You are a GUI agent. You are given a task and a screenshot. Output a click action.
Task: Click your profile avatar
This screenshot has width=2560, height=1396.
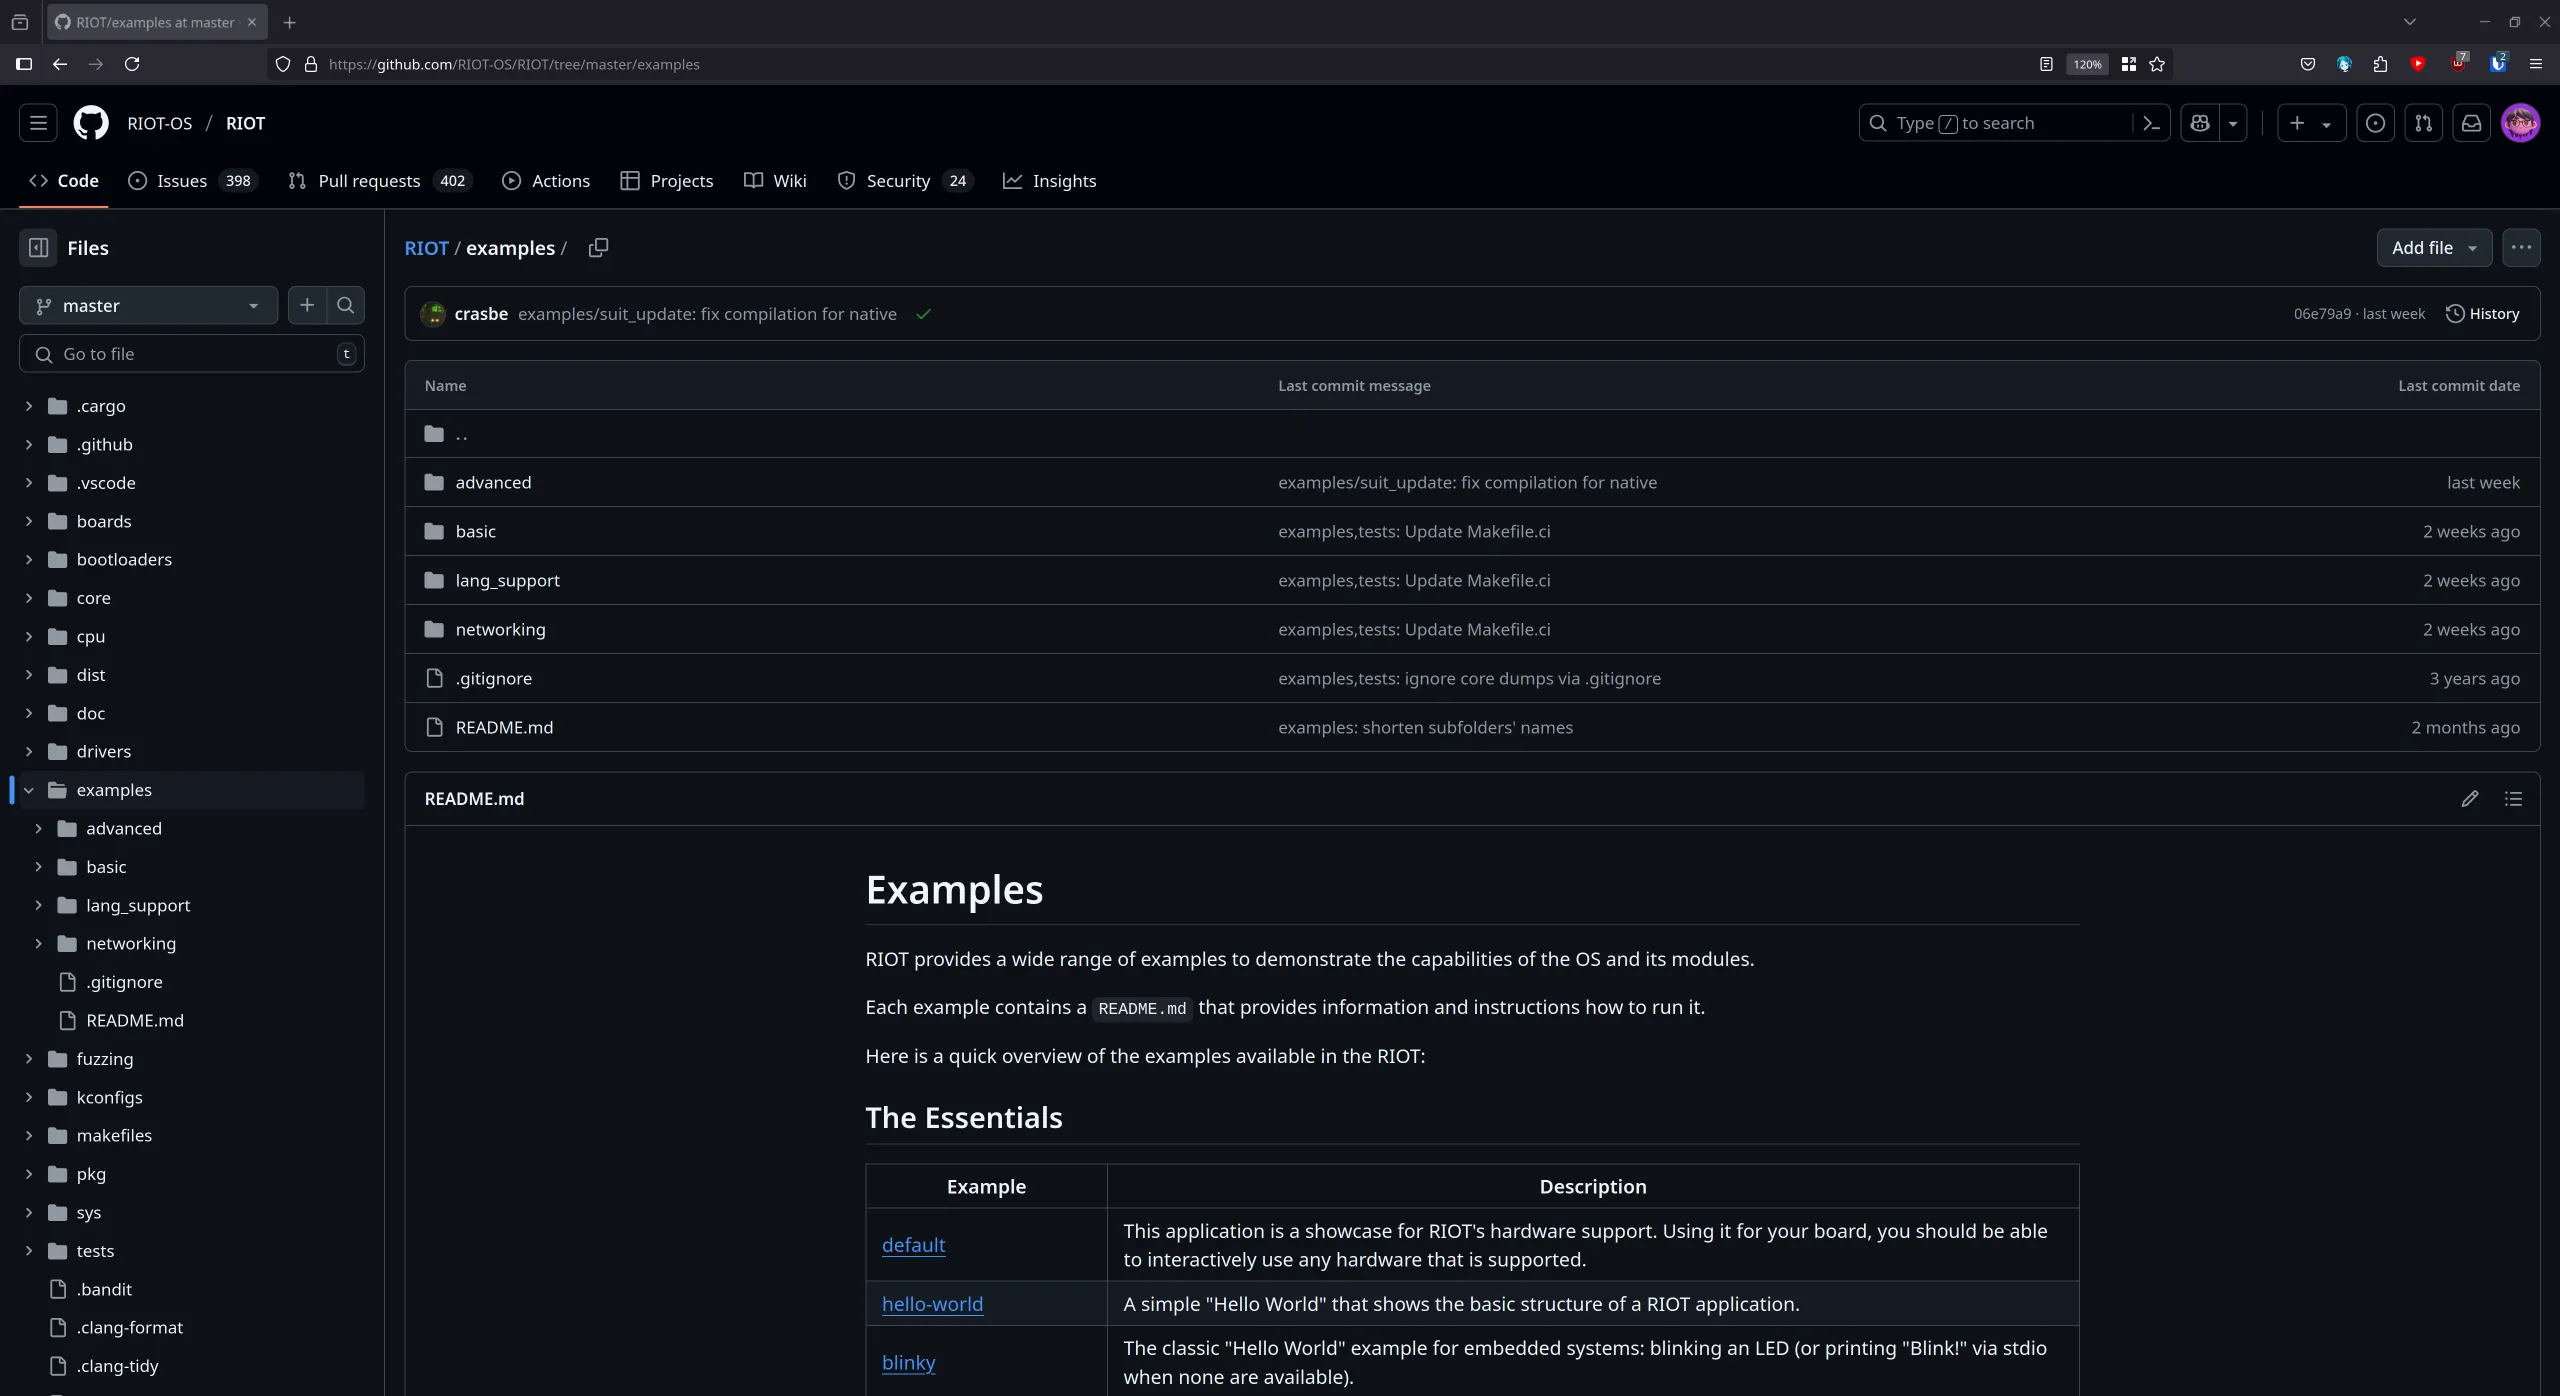click(x=2522, y=122)
